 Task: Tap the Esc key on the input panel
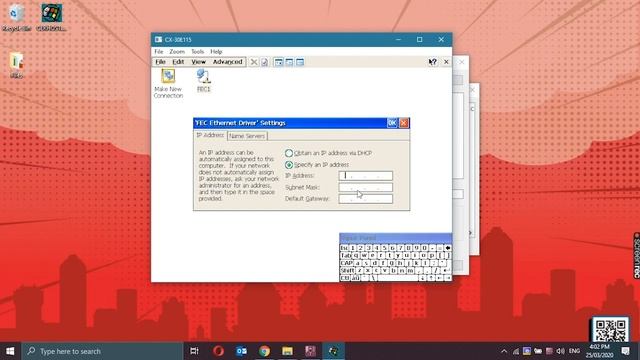click(344, 248)
